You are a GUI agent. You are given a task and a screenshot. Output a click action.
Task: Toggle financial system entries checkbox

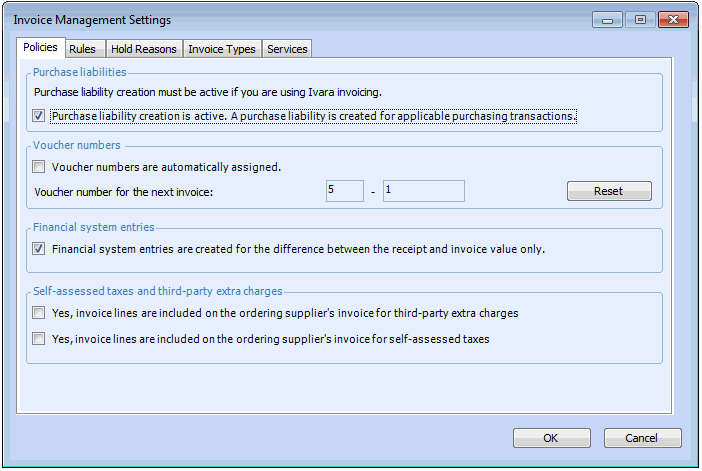tap(39, 249)
